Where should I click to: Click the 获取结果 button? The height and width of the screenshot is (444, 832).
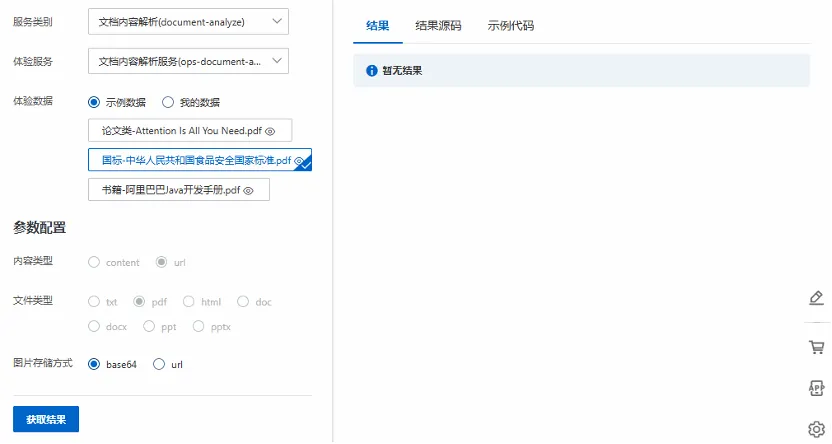[x=46, y=420]
